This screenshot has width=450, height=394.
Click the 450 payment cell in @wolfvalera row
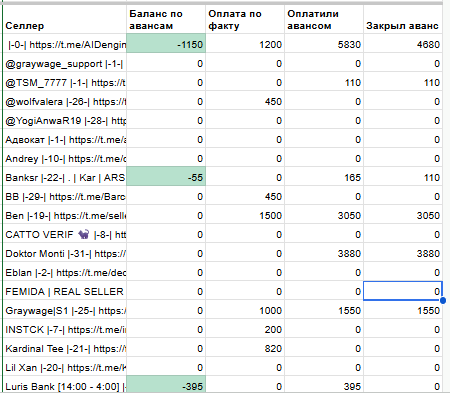(245, 100)
